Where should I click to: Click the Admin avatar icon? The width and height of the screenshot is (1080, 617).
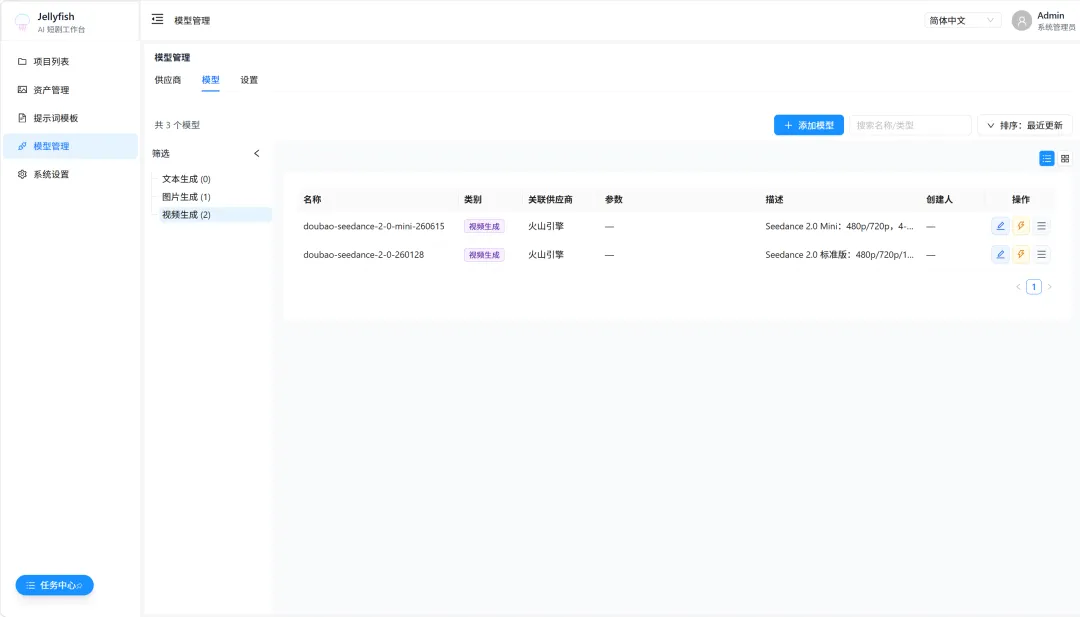click(1021, 21)
